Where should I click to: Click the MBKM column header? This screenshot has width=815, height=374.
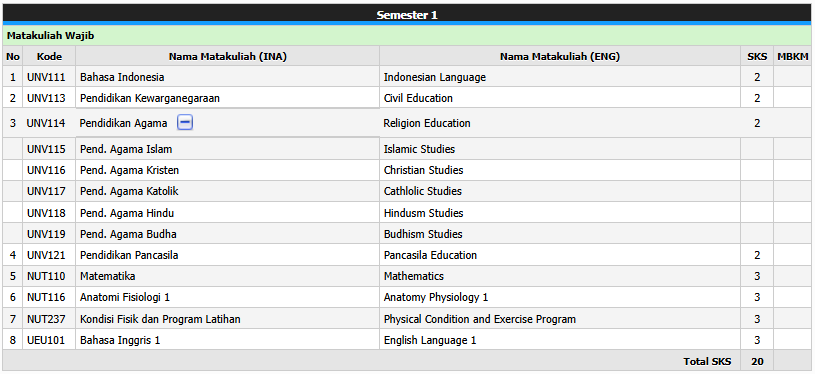792,57
